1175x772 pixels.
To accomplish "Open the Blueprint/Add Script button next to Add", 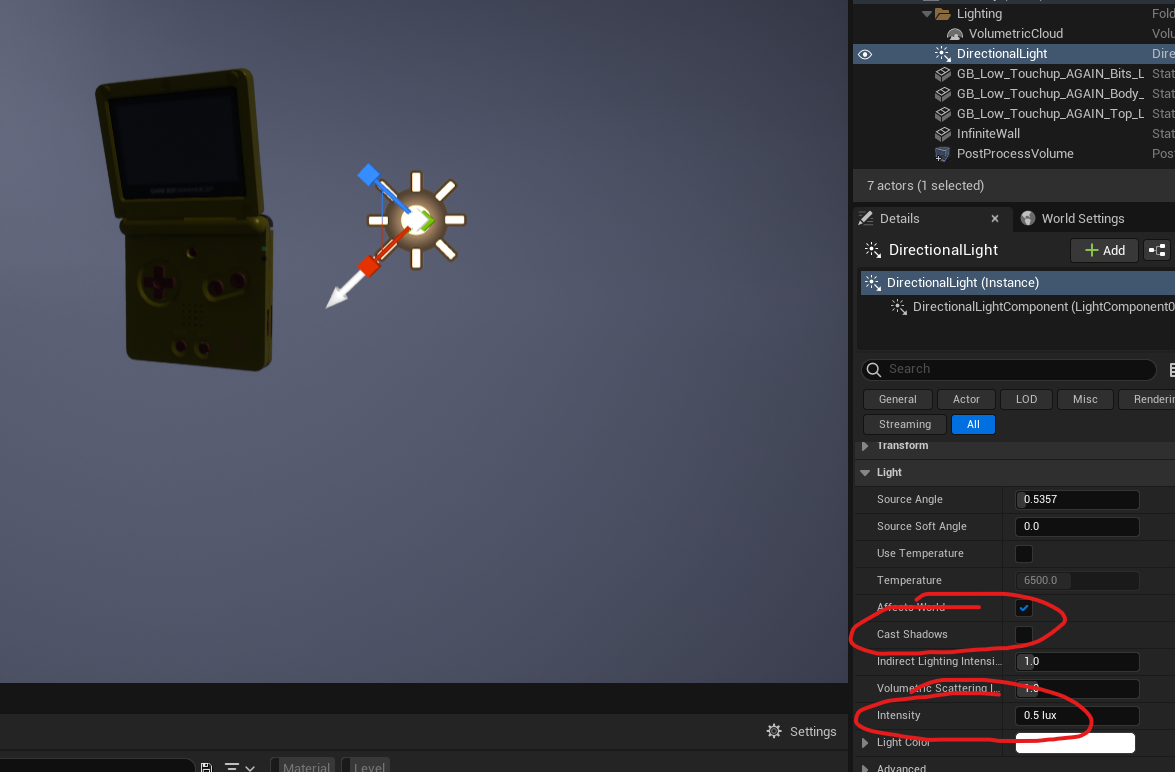I will click(1157, 250).
